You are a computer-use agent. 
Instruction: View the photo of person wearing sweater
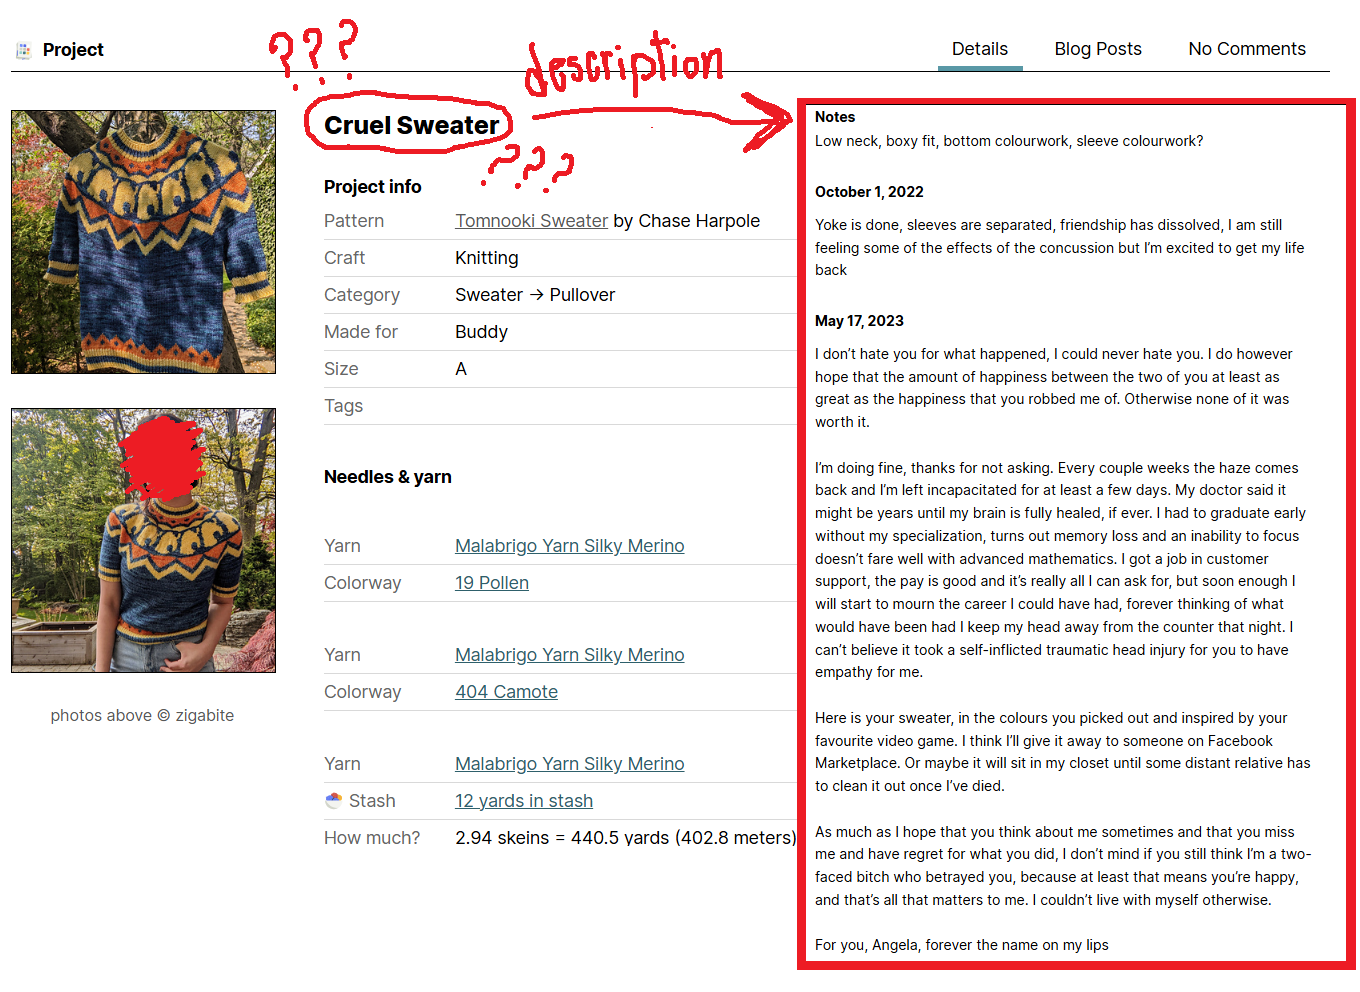pyautogui.click(x=143, y=540)
